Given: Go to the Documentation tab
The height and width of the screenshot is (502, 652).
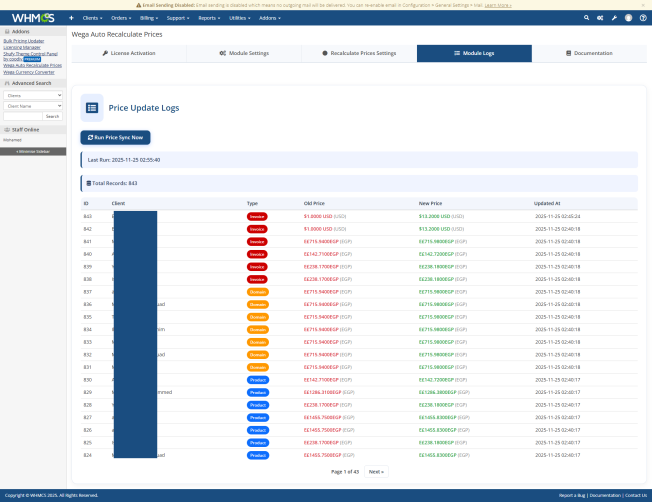Looking at the screenshot, I should coord(589,52).
